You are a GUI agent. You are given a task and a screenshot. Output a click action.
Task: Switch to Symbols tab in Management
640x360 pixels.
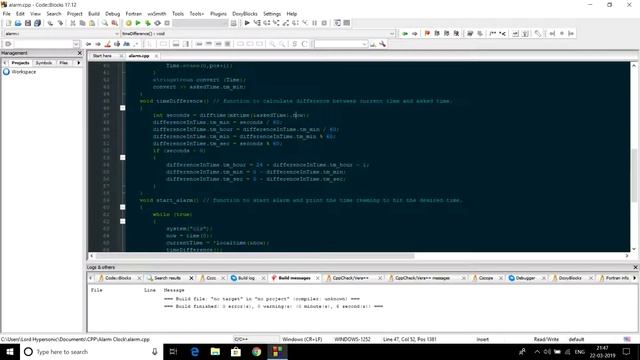pos(44,63)
